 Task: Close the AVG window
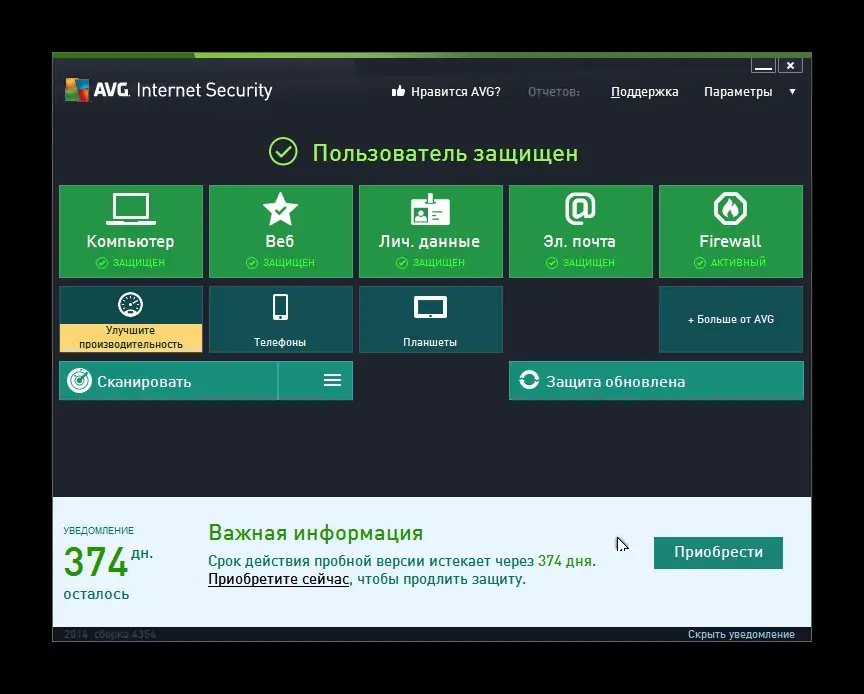click(x=790, y=66)
